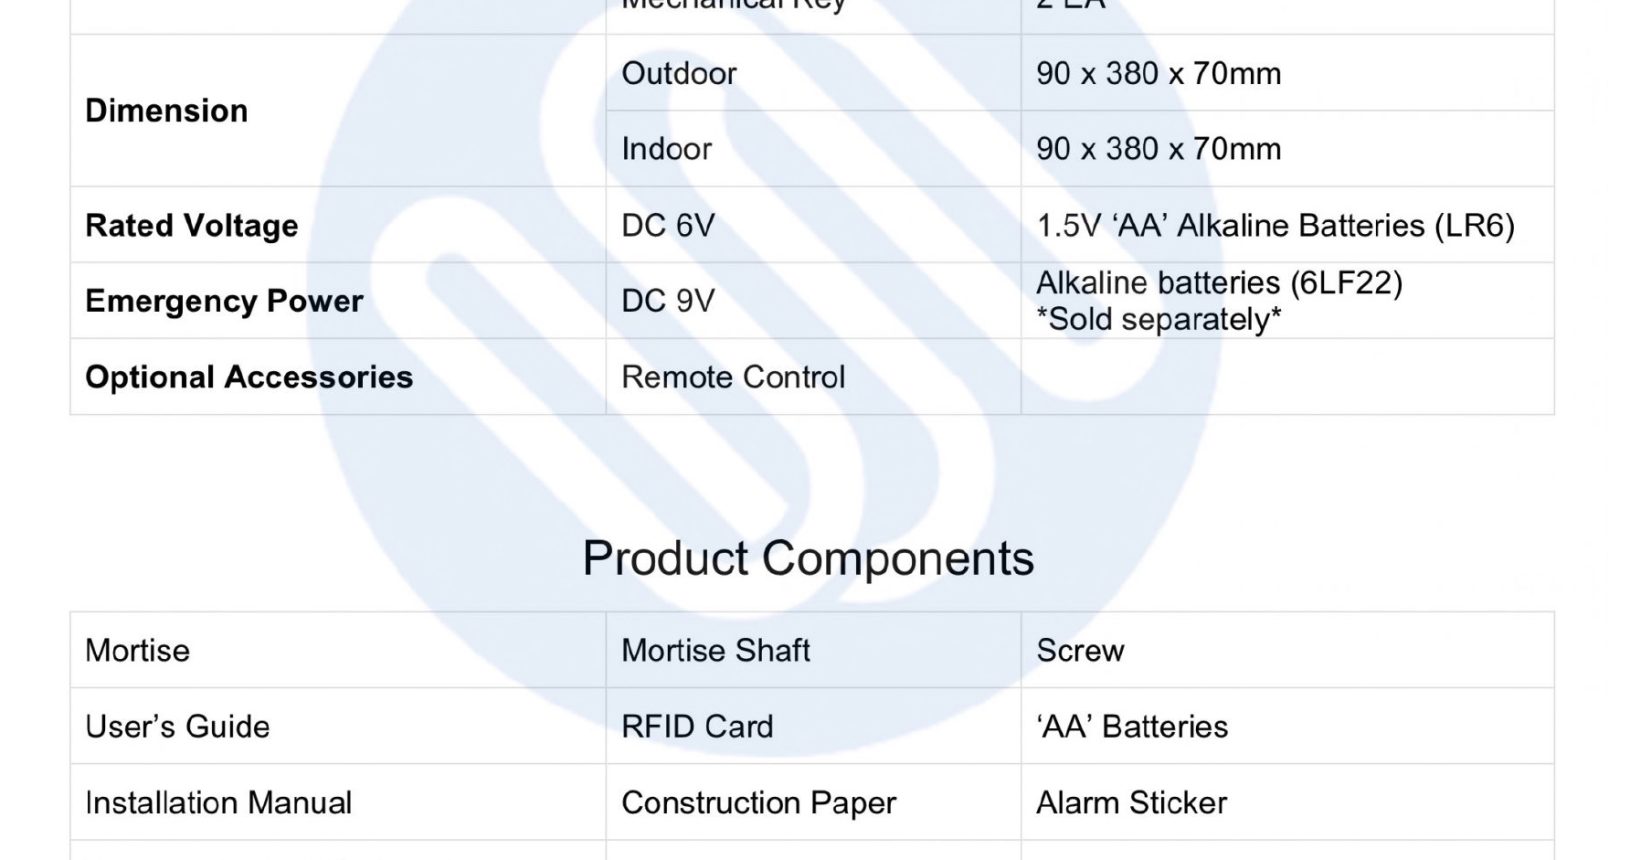
Task: Click the Rated Voltage label
Action: click(191, 226)
